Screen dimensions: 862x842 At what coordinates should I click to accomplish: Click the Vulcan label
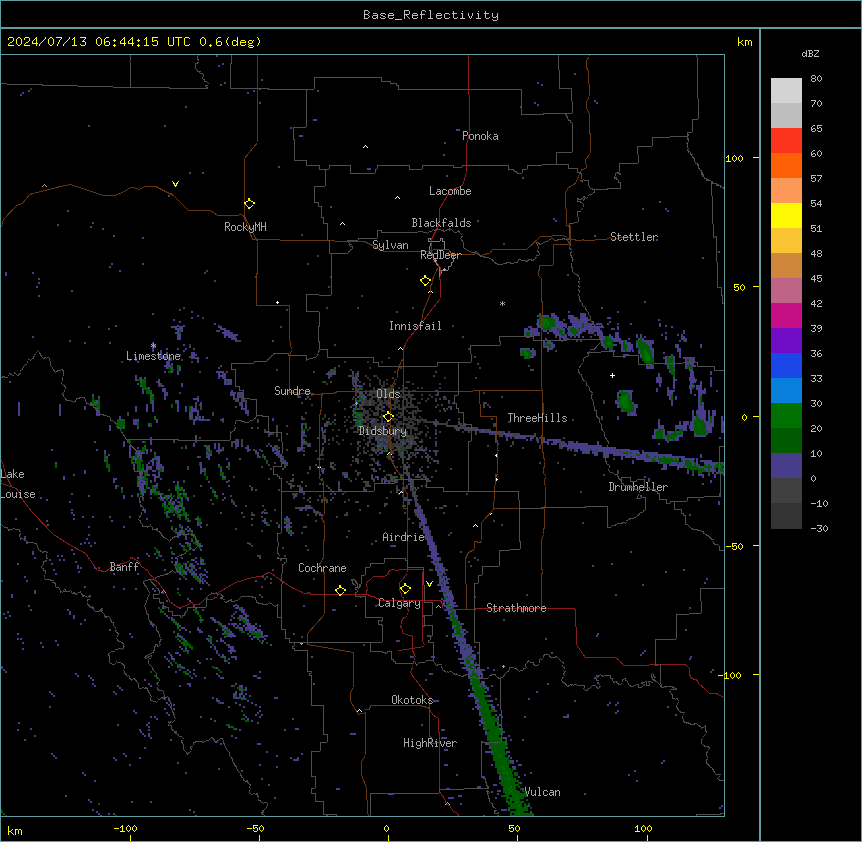click(543, 792)
